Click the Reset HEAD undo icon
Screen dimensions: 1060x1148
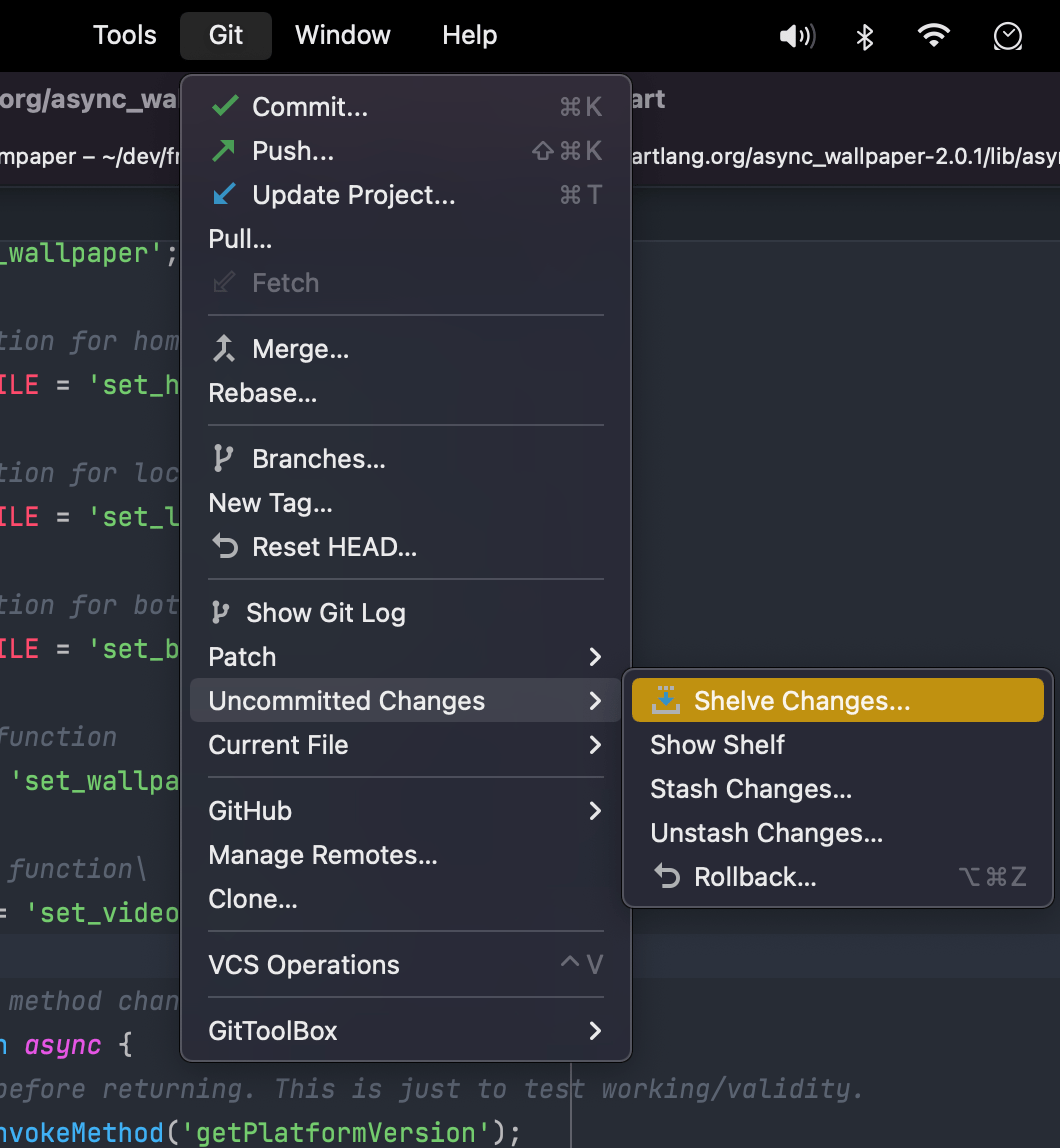pyautogui.click(x=224, y=547)
